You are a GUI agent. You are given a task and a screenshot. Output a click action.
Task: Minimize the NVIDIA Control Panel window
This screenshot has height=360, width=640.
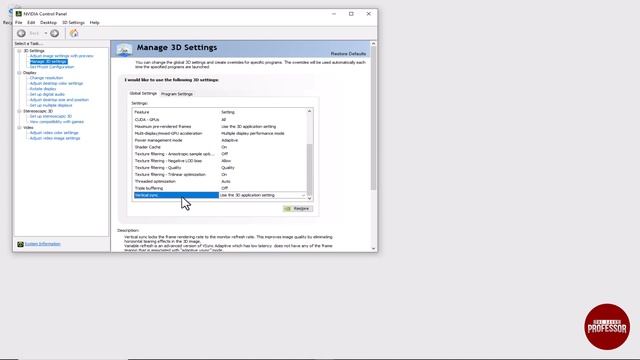click(x=334, y=14)
